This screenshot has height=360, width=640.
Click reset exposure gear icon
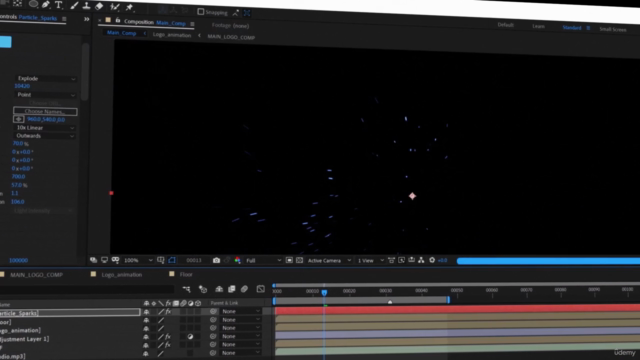[432, 260]
